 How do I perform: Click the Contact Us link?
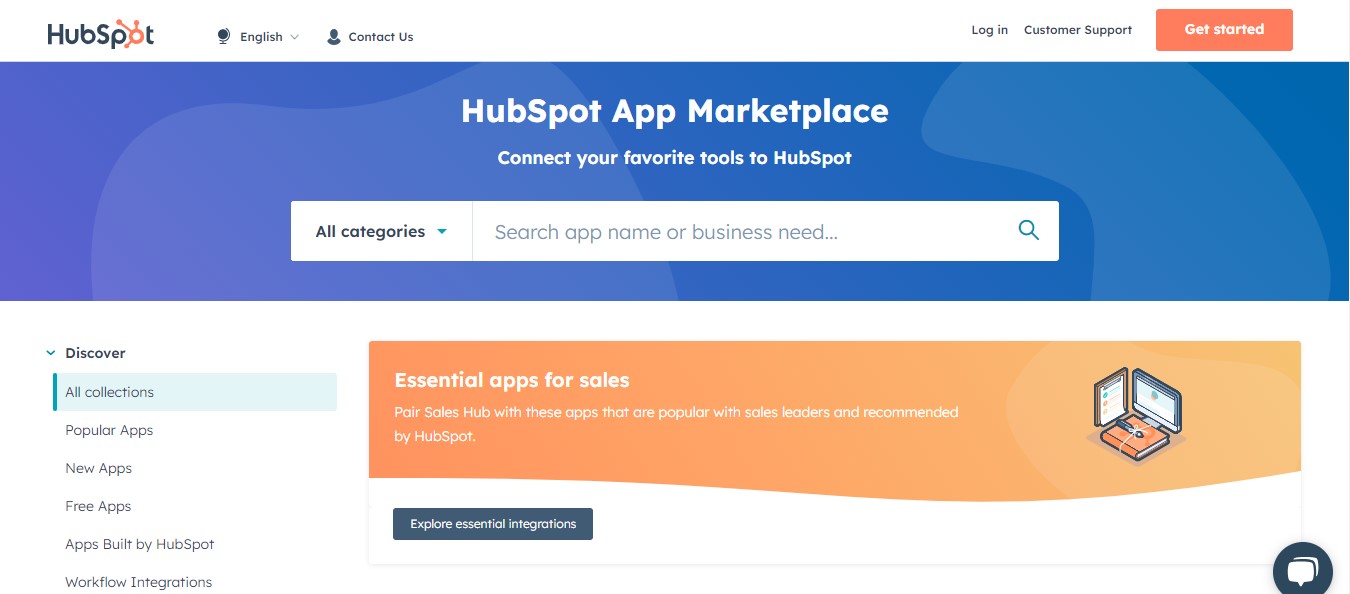[x=381, y=37]
